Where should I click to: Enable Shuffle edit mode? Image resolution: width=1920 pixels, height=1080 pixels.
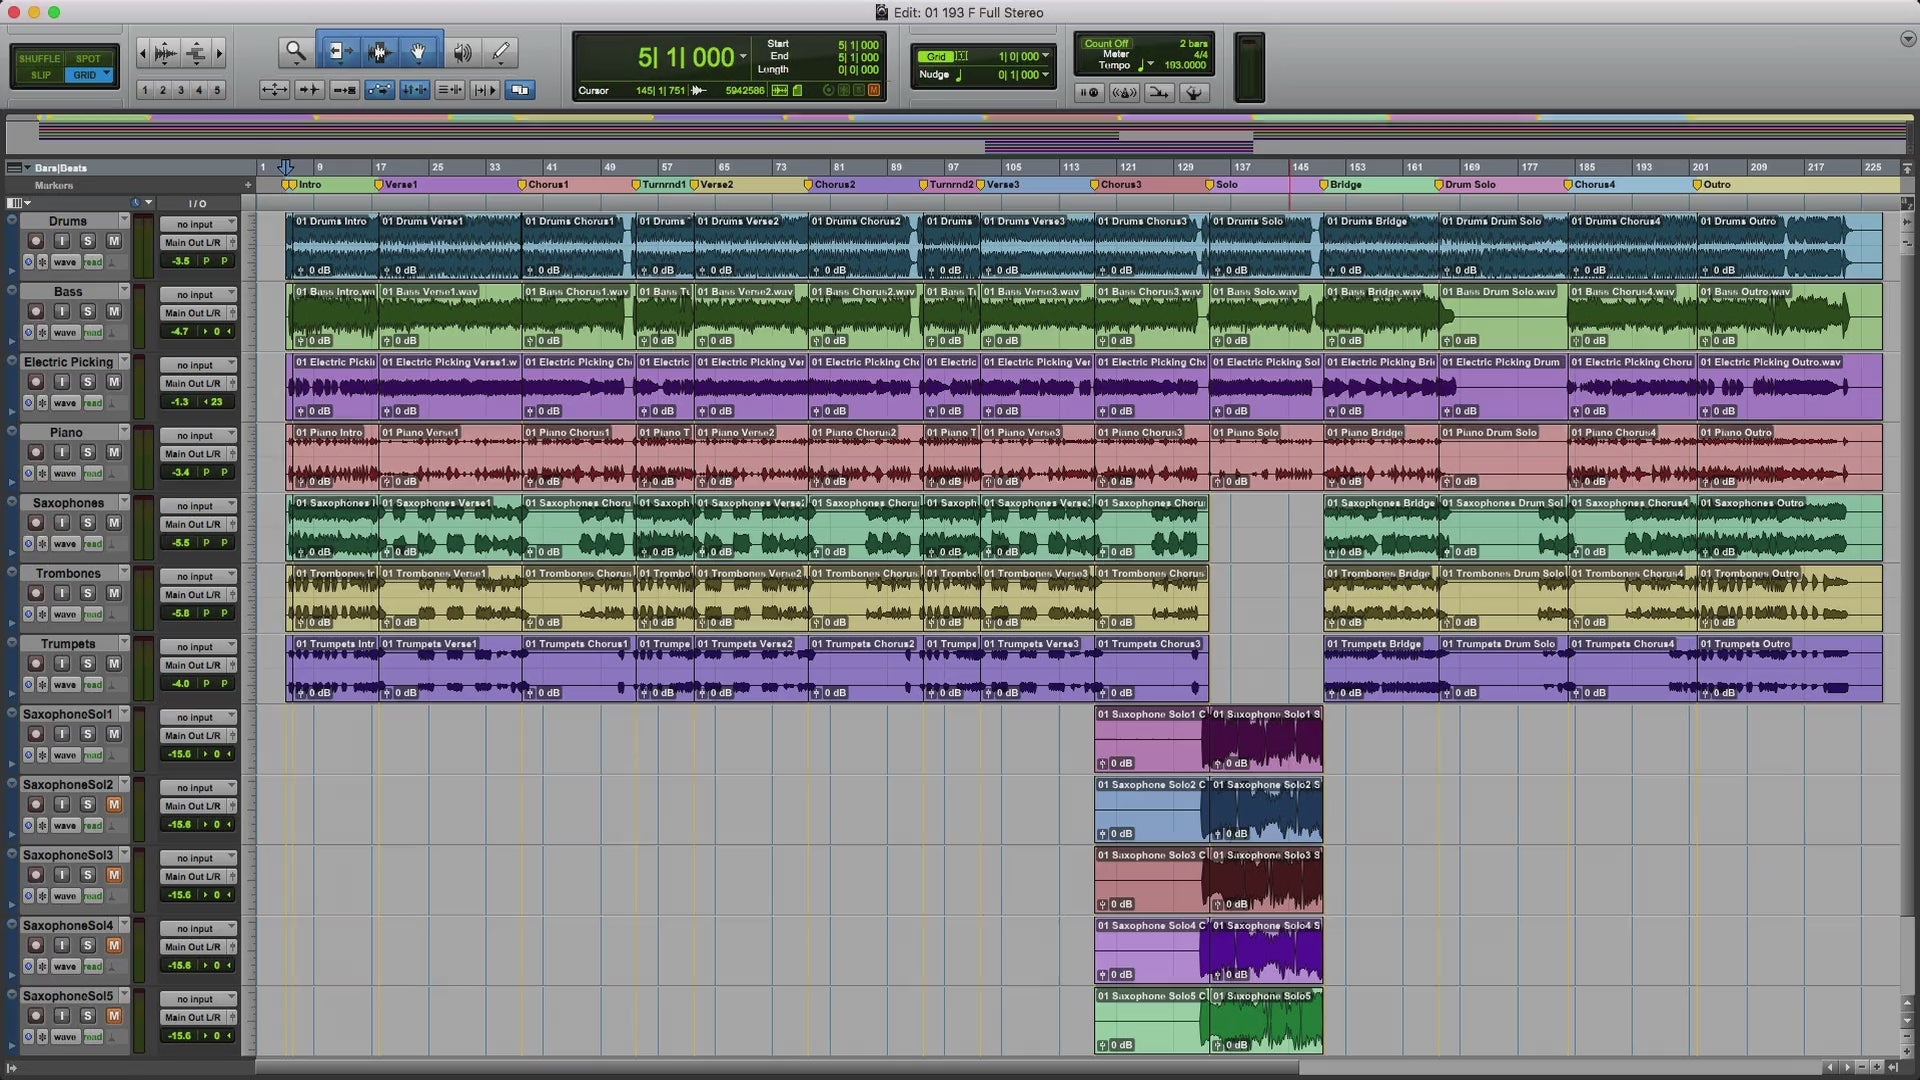[40, 58]
